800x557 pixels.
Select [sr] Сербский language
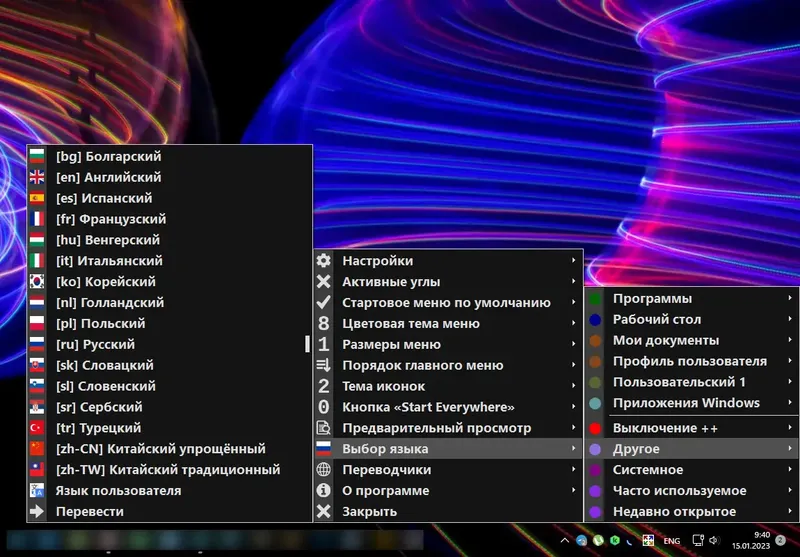tap(169, 407)
